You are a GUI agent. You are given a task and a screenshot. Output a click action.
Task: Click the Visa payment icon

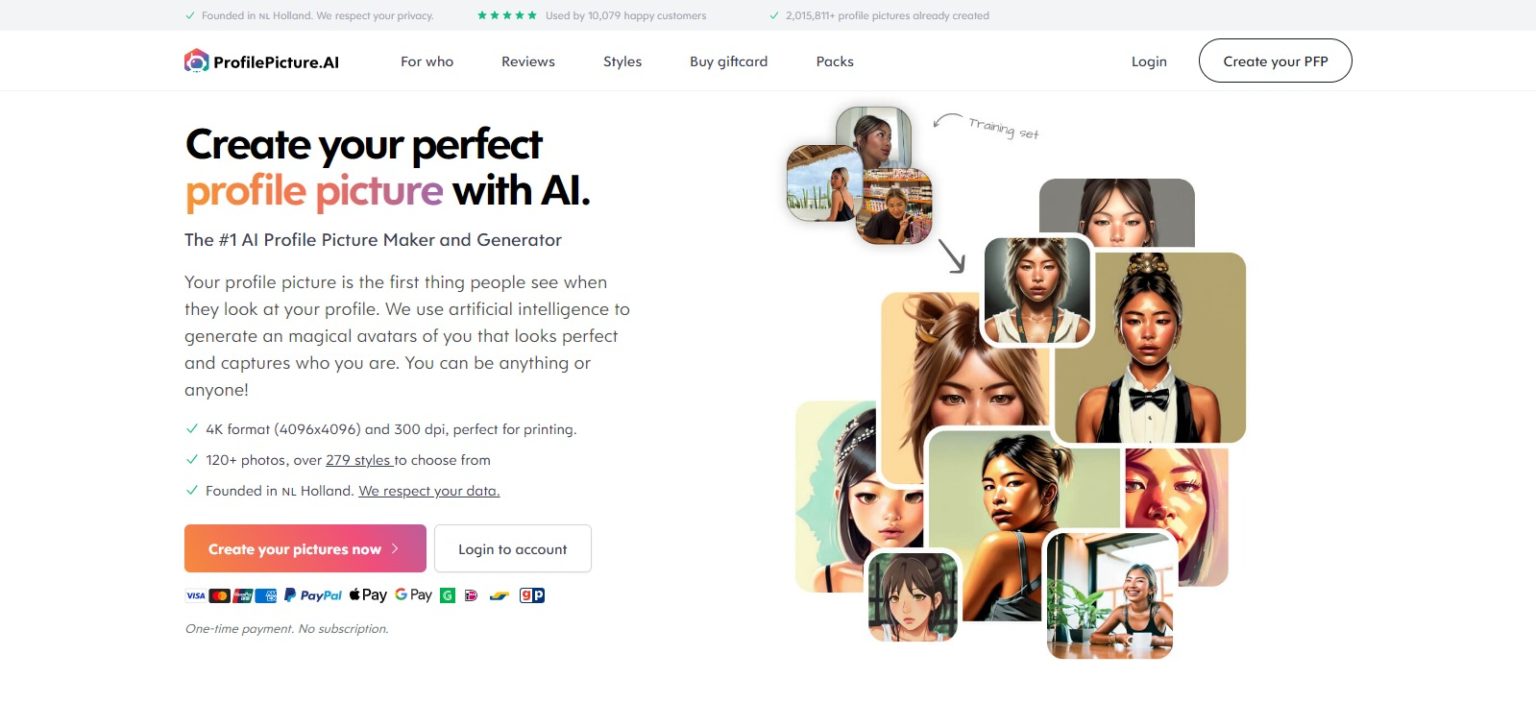[x=195, y=595]
